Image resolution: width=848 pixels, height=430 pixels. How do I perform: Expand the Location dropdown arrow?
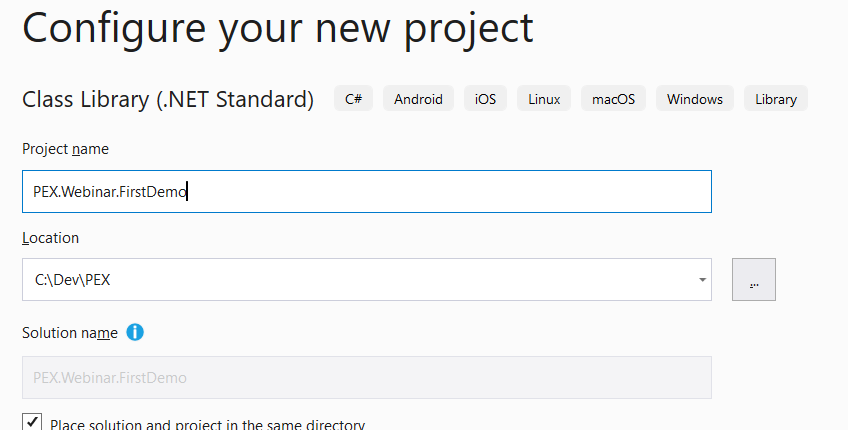(703, 280)
